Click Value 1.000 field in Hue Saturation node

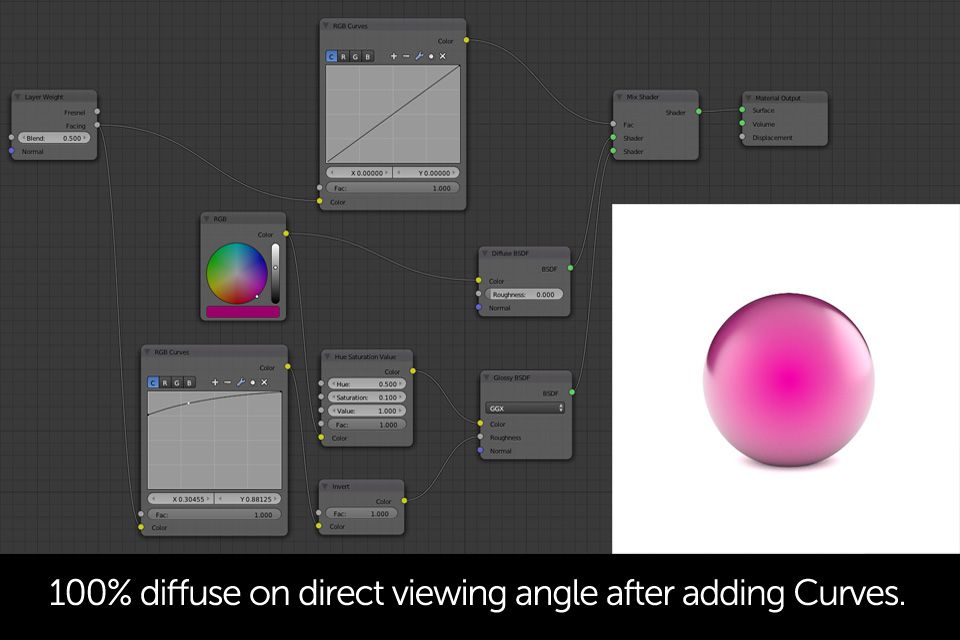(x=367, y=411)
